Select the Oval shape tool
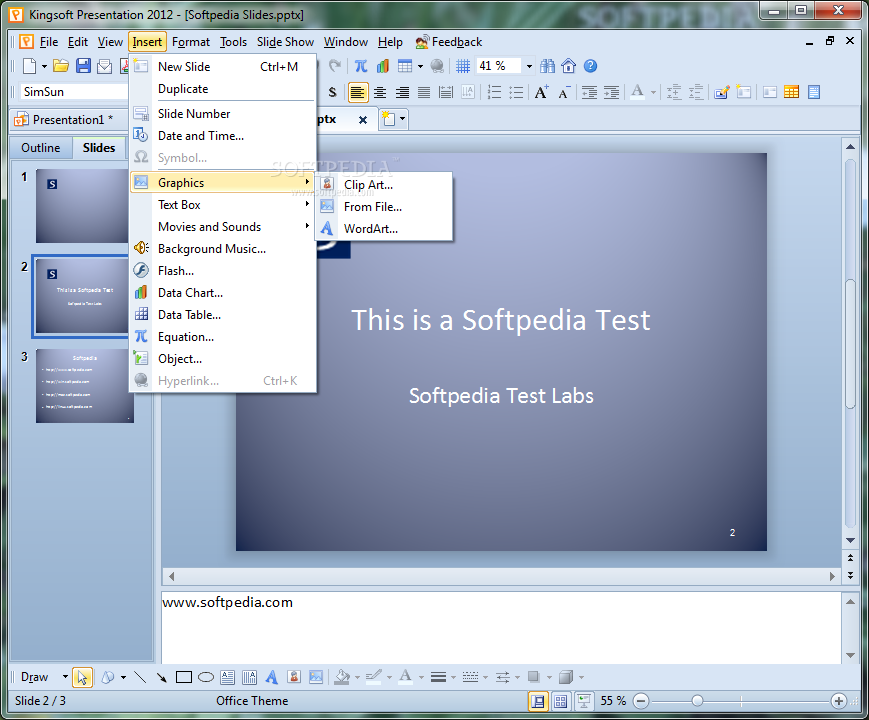 tap(206, 677)
